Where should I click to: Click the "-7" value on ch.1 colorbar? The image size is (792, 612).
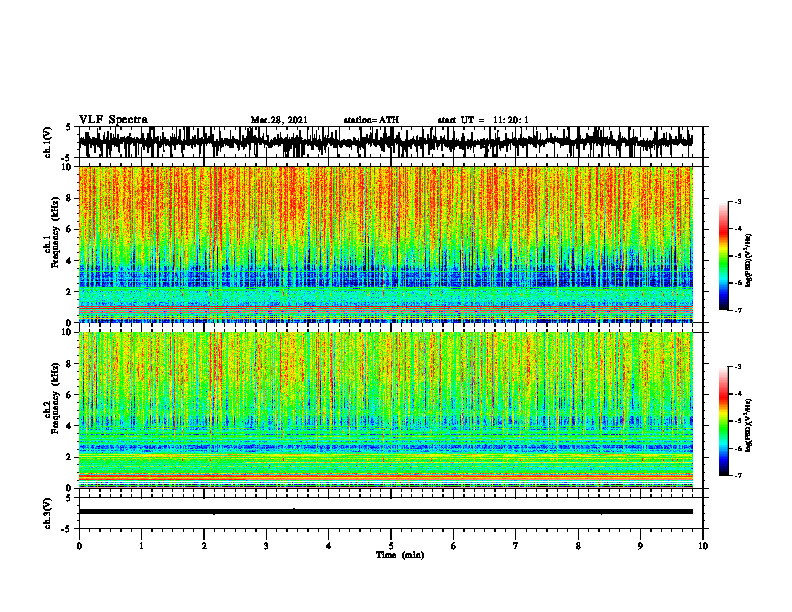point(738,310)
